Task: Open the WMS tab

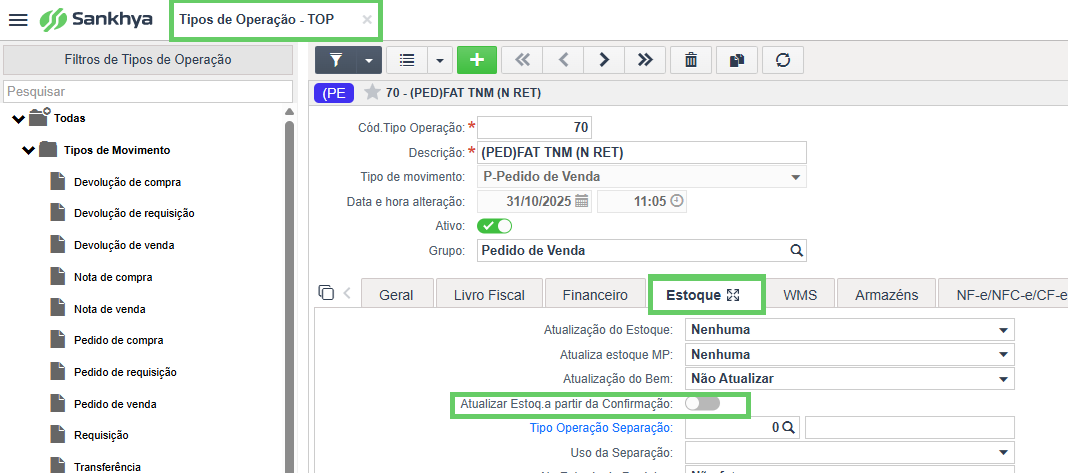Action: (x=800, y=295)
